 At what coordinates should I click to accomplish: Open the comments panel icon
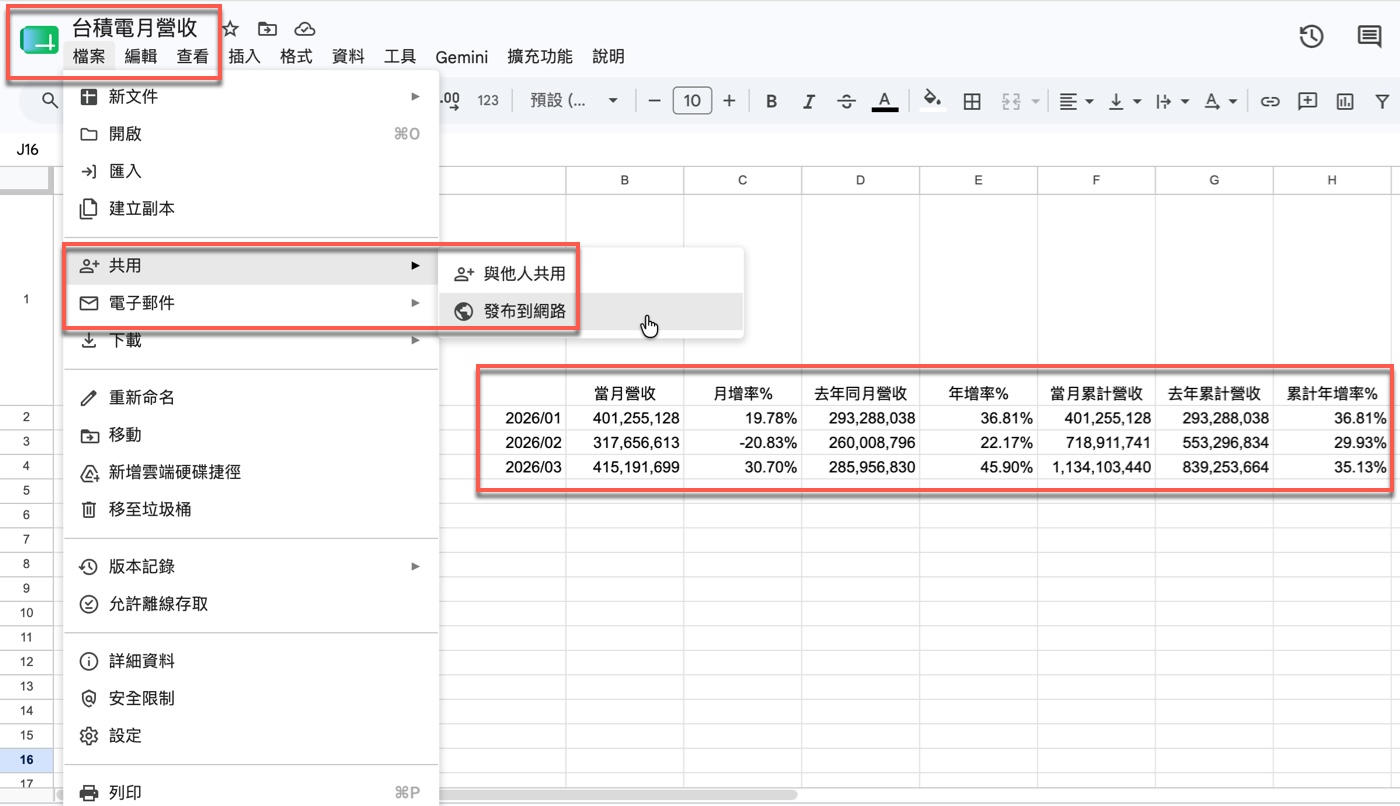(x=1369, y=37)
